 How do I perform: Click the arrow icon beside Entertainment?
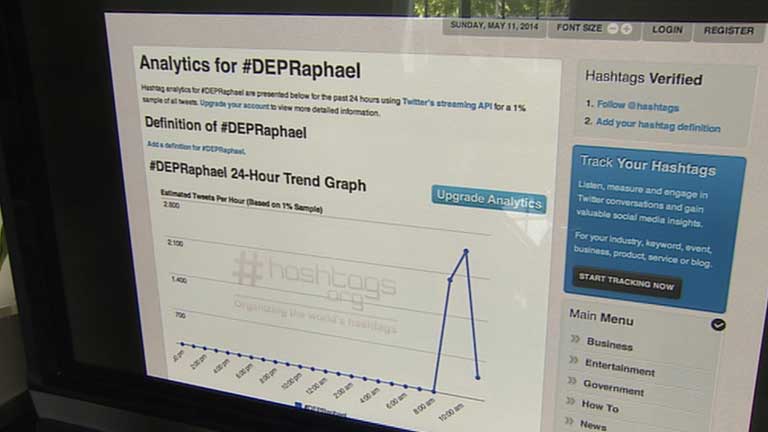[x=575, y=360]
